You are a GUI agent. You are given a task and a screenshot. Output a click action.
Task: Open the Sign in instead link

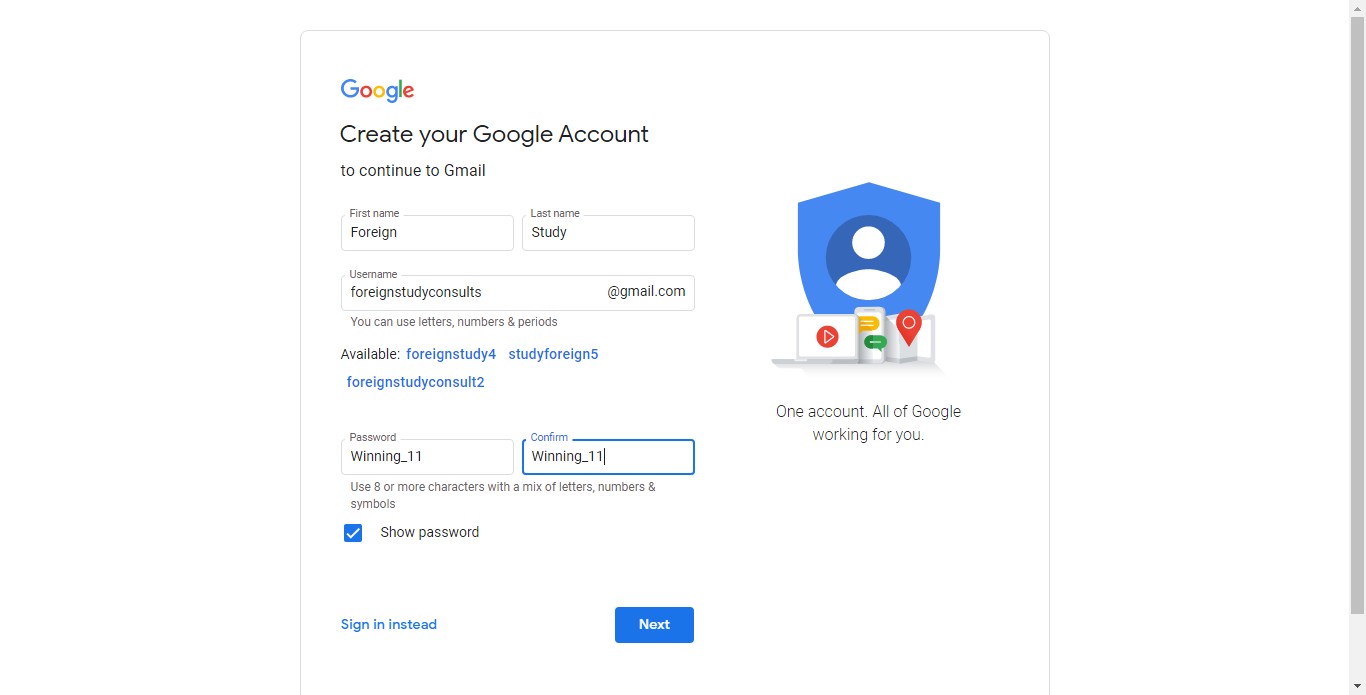[x=389, y=624]
